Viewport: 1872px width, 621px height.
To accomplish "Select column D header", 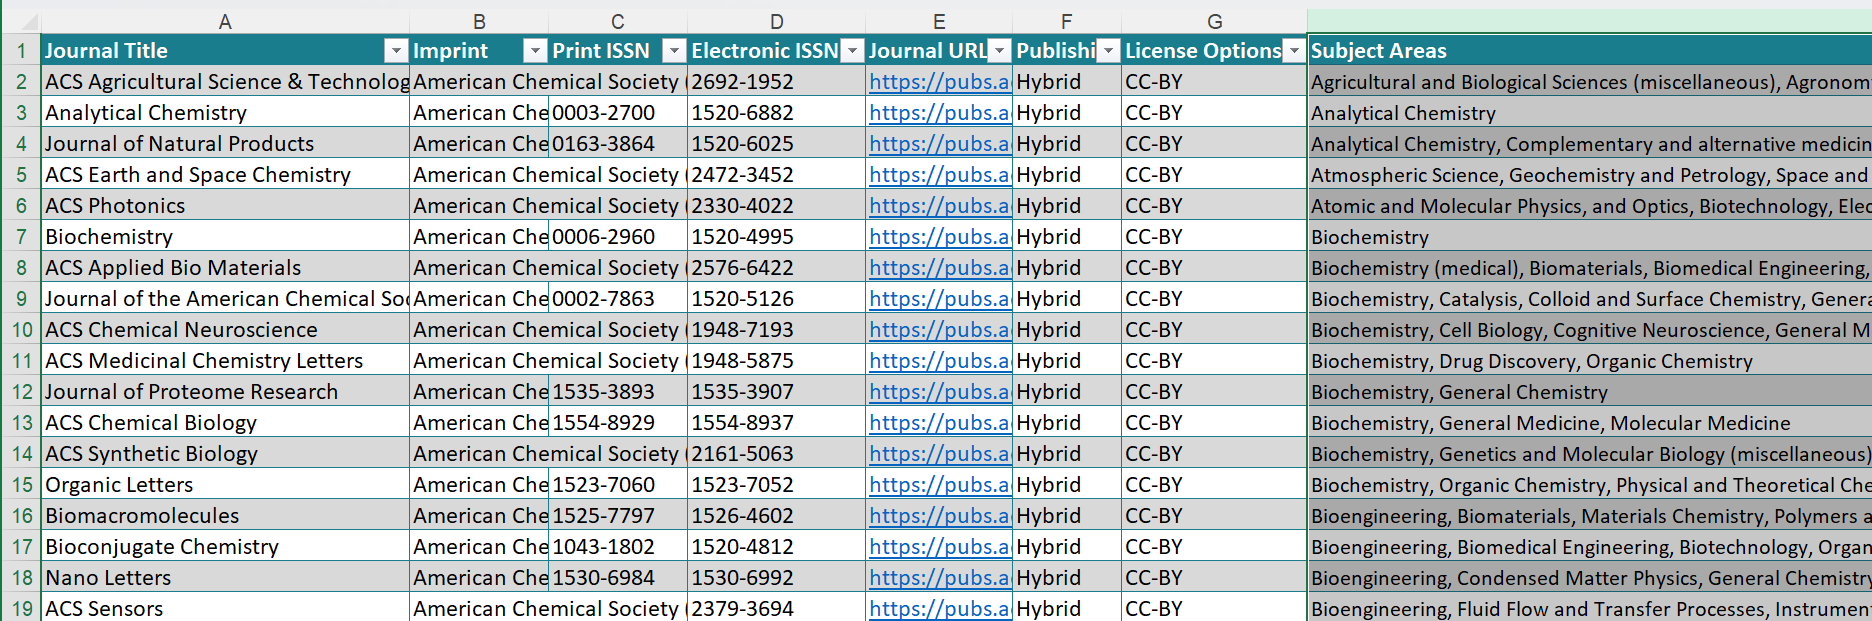I will click(x=777, y=22).
